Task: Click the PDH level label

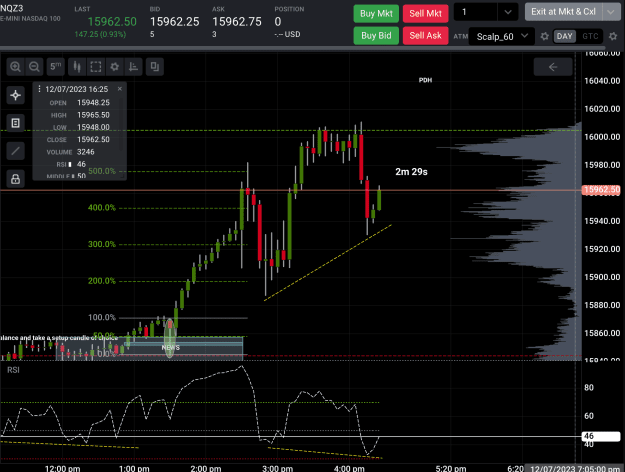Action: pos(425,80)
